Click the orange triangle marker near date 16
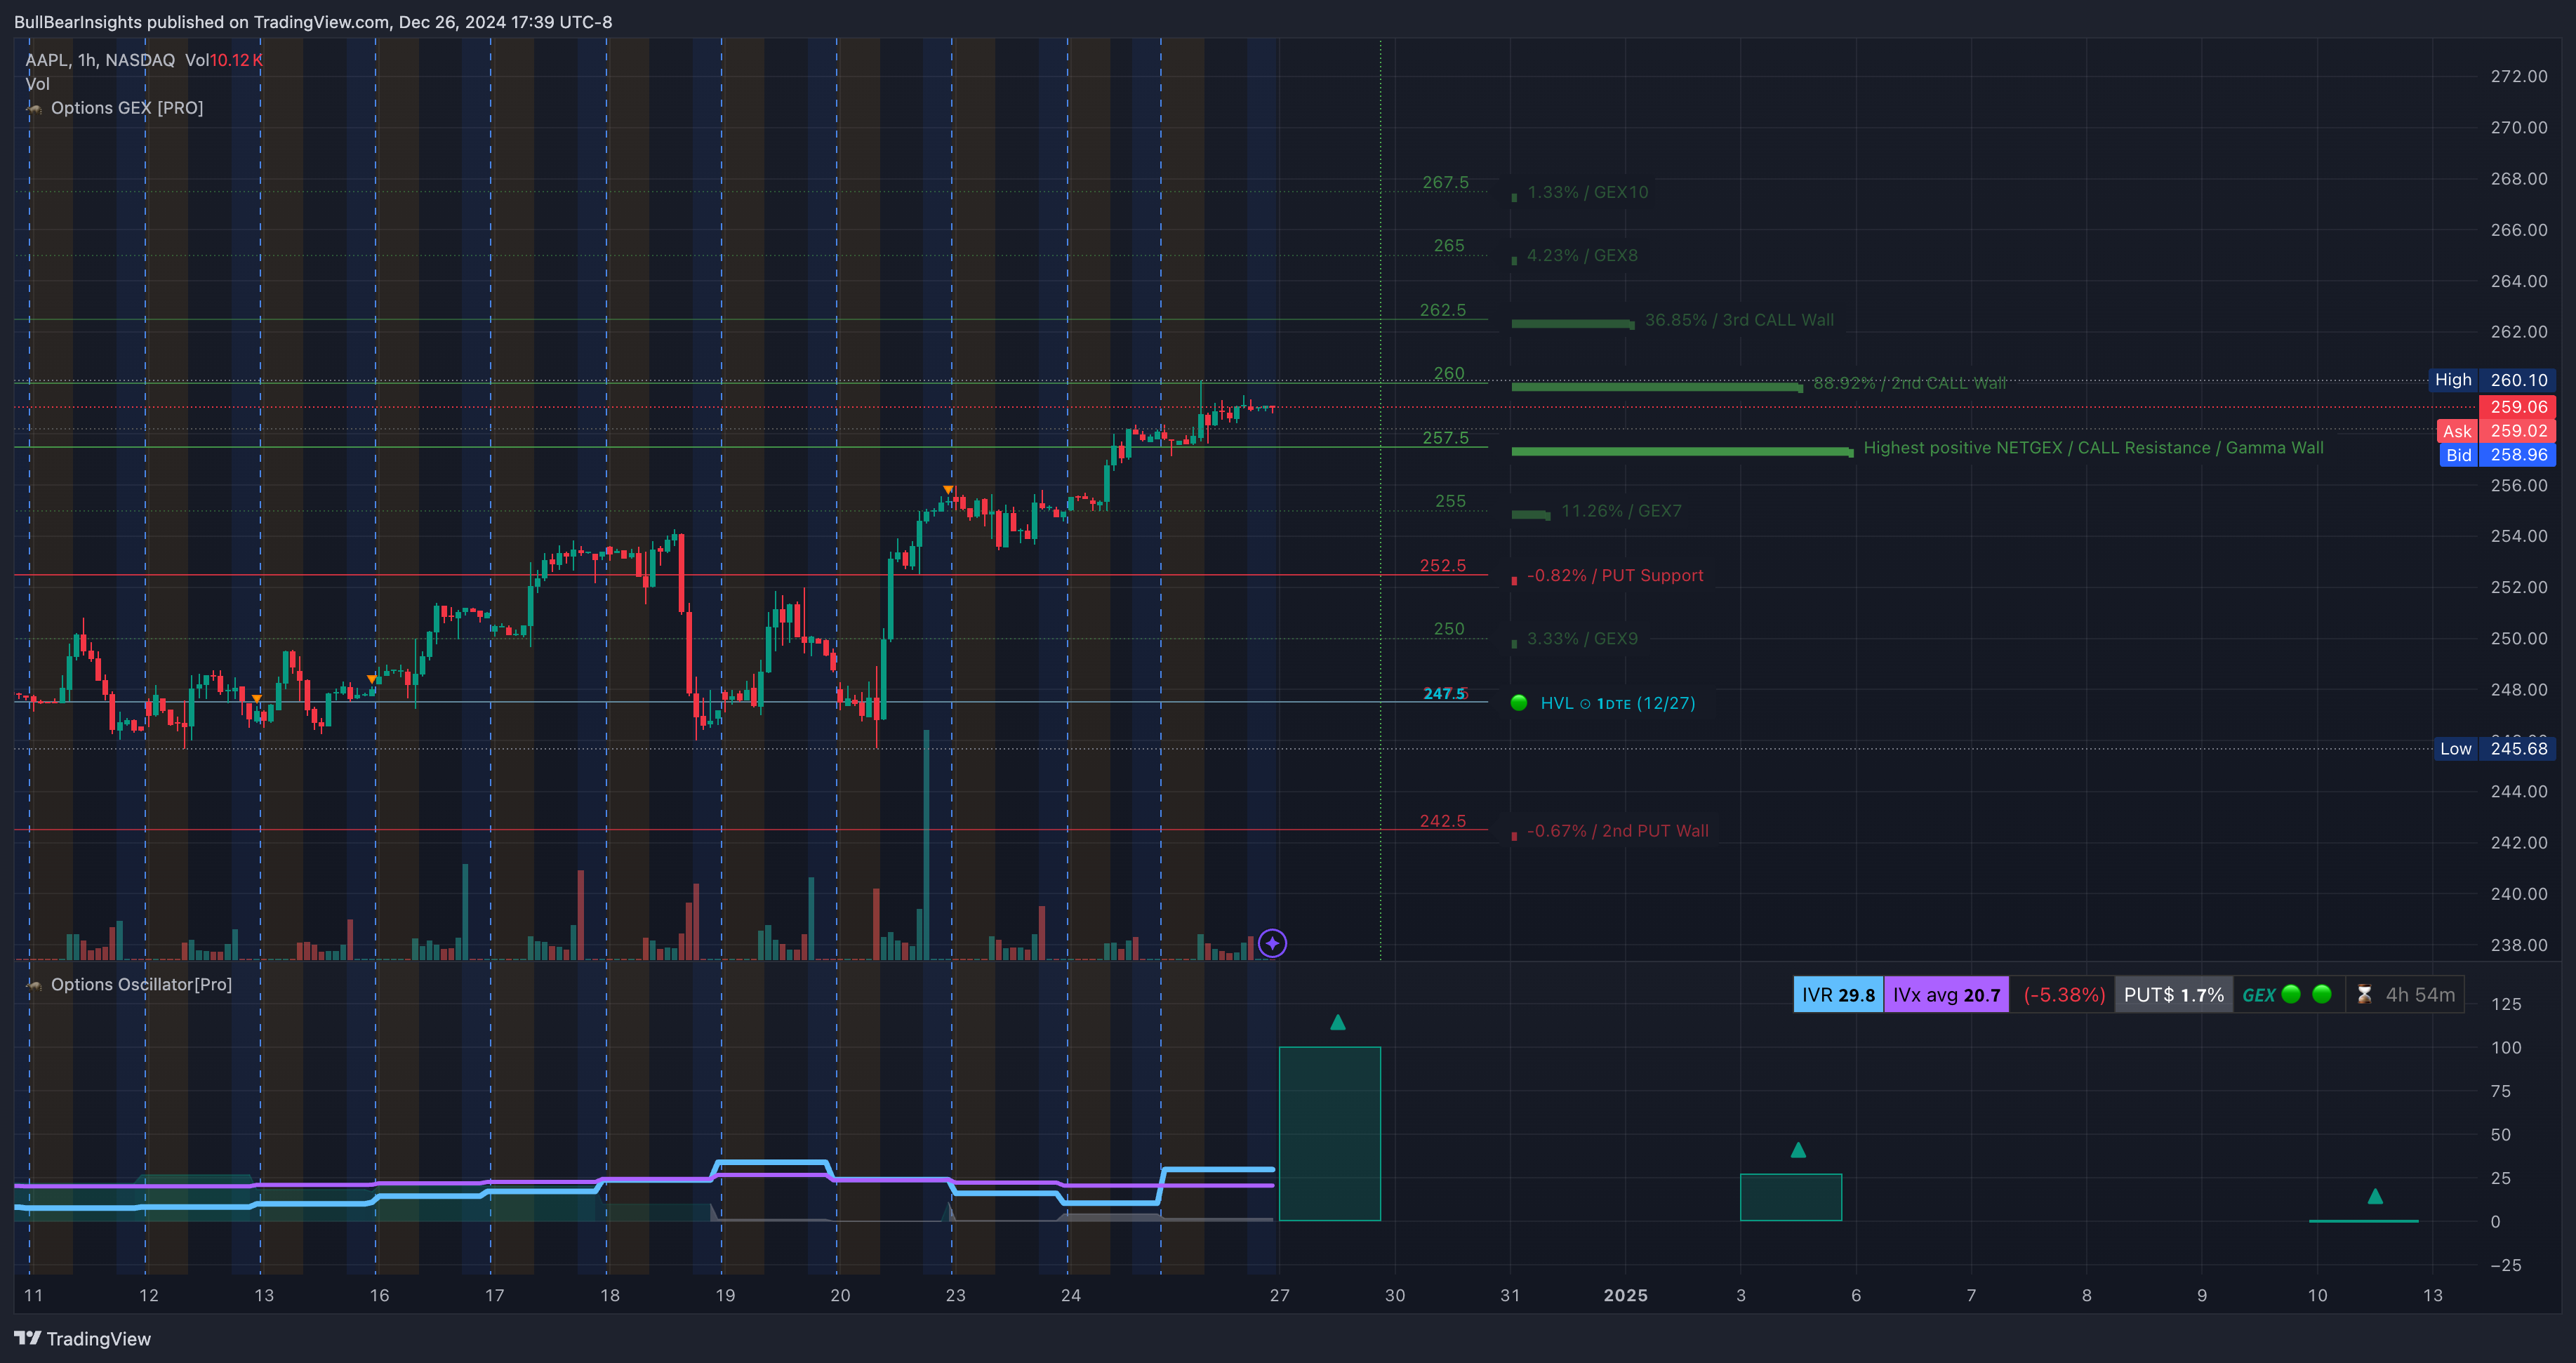The image size is (2576, 1363). tap(372, 679)
